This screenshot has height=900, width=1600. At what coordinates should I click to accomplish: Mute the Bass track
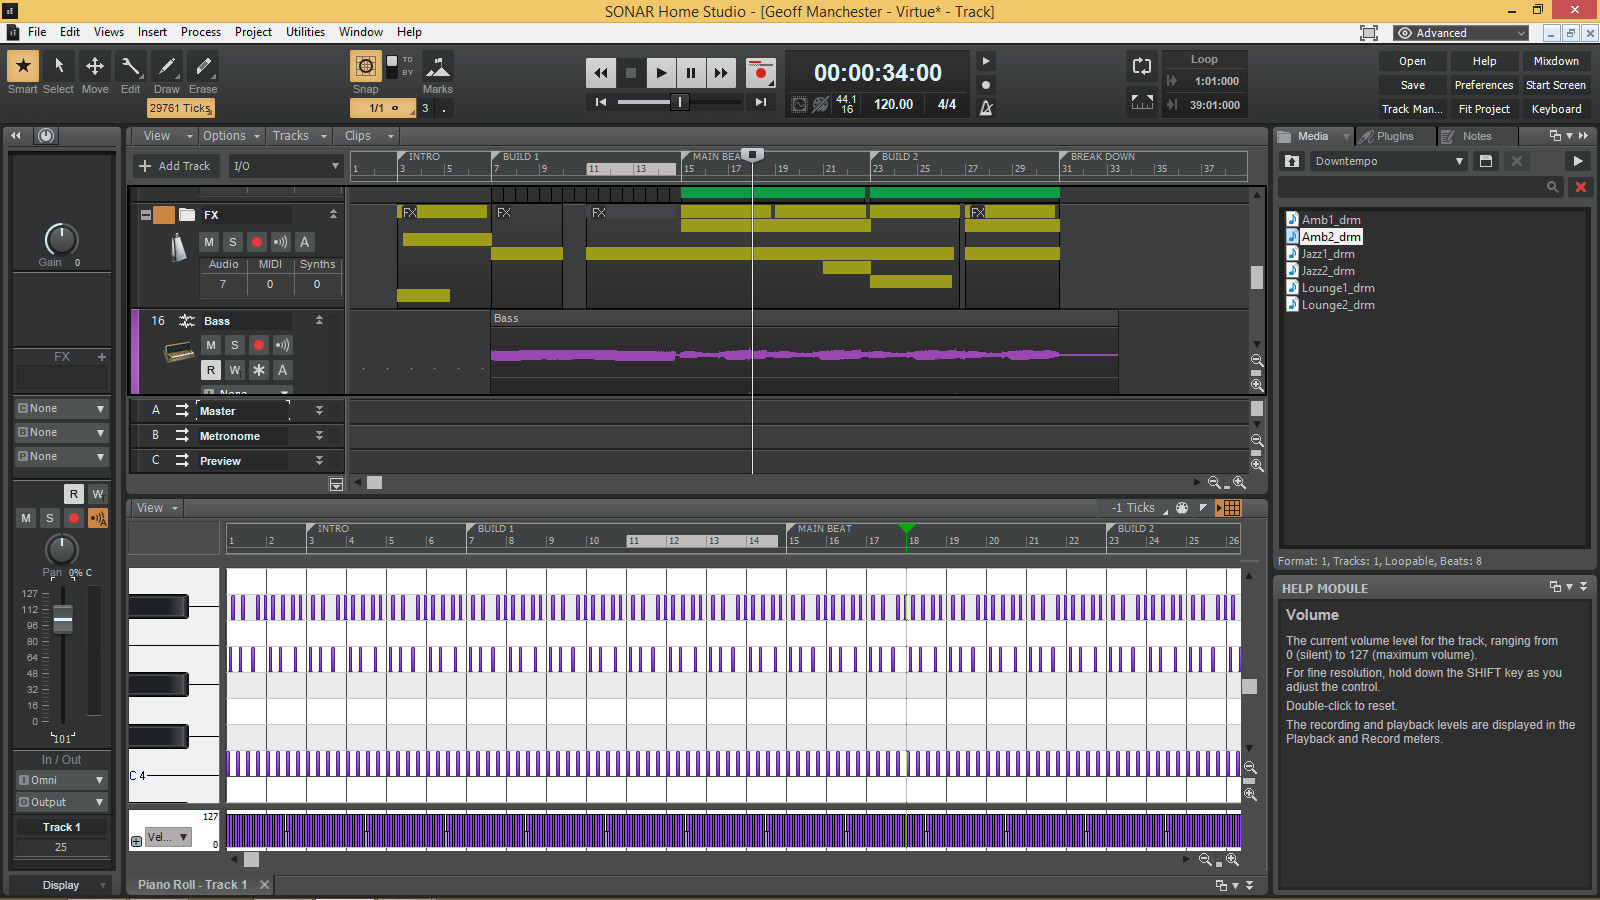(x=210, y=344)
